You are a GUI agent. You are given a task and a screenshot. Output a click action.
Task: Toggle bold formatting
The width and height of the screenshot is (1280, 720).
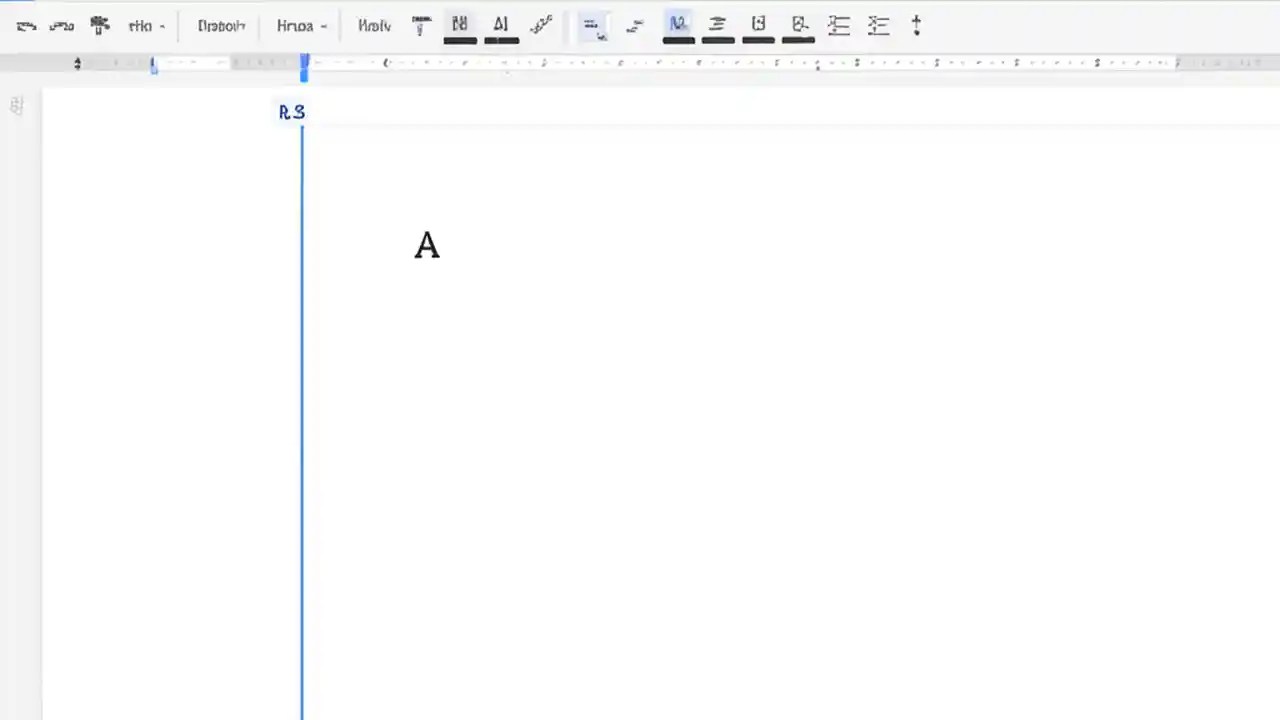[x=459, y=25]
